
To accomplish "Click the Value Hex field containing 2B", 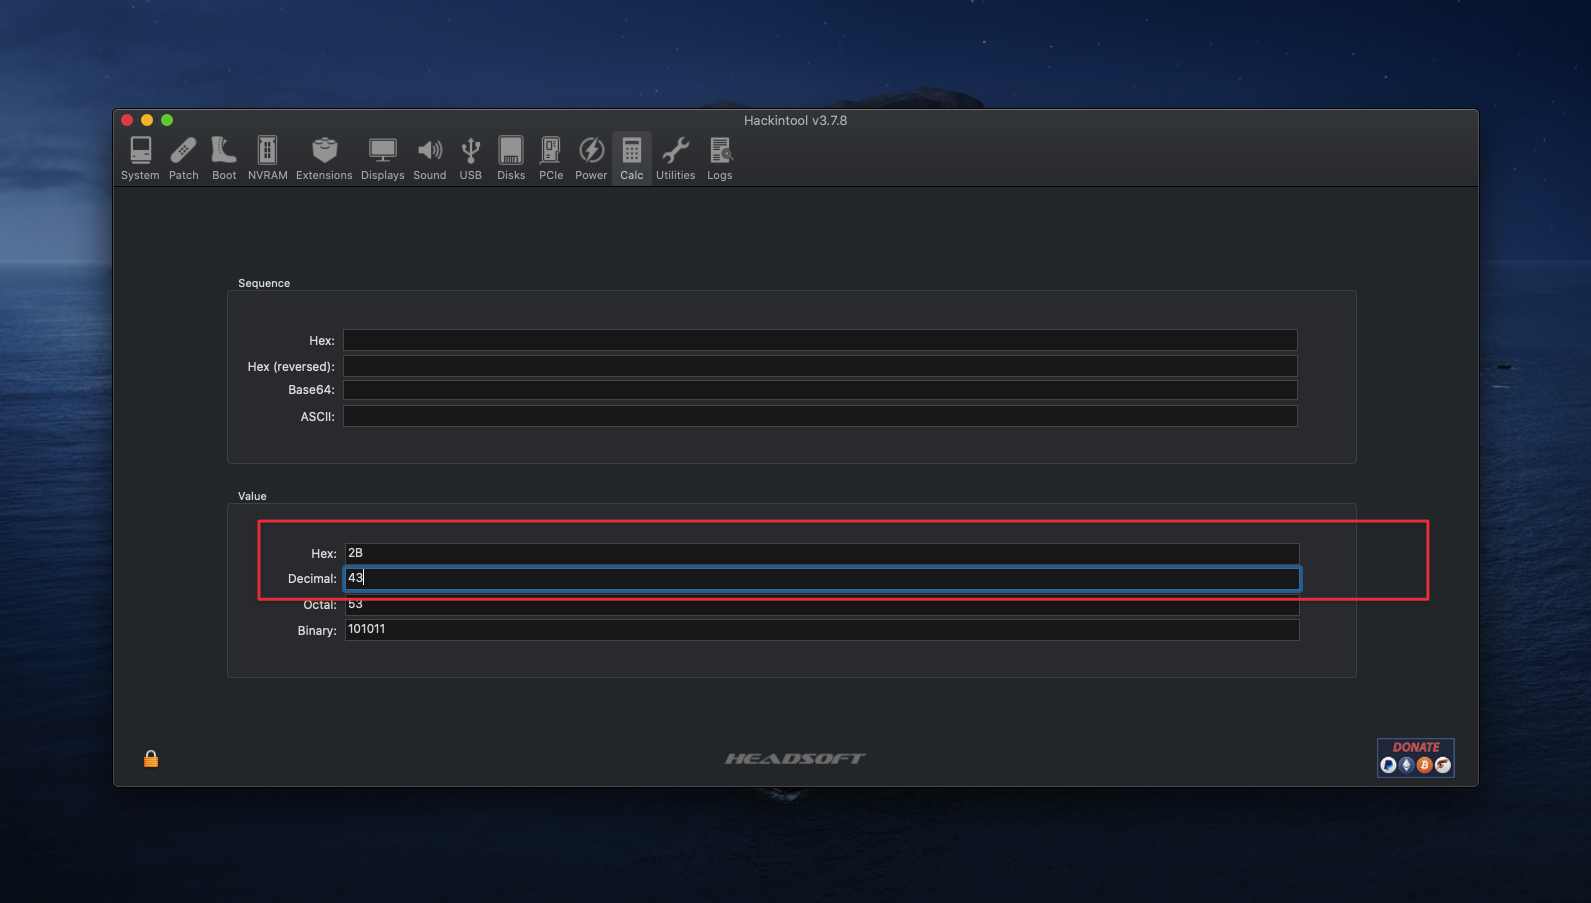I will tap(820, 553).
